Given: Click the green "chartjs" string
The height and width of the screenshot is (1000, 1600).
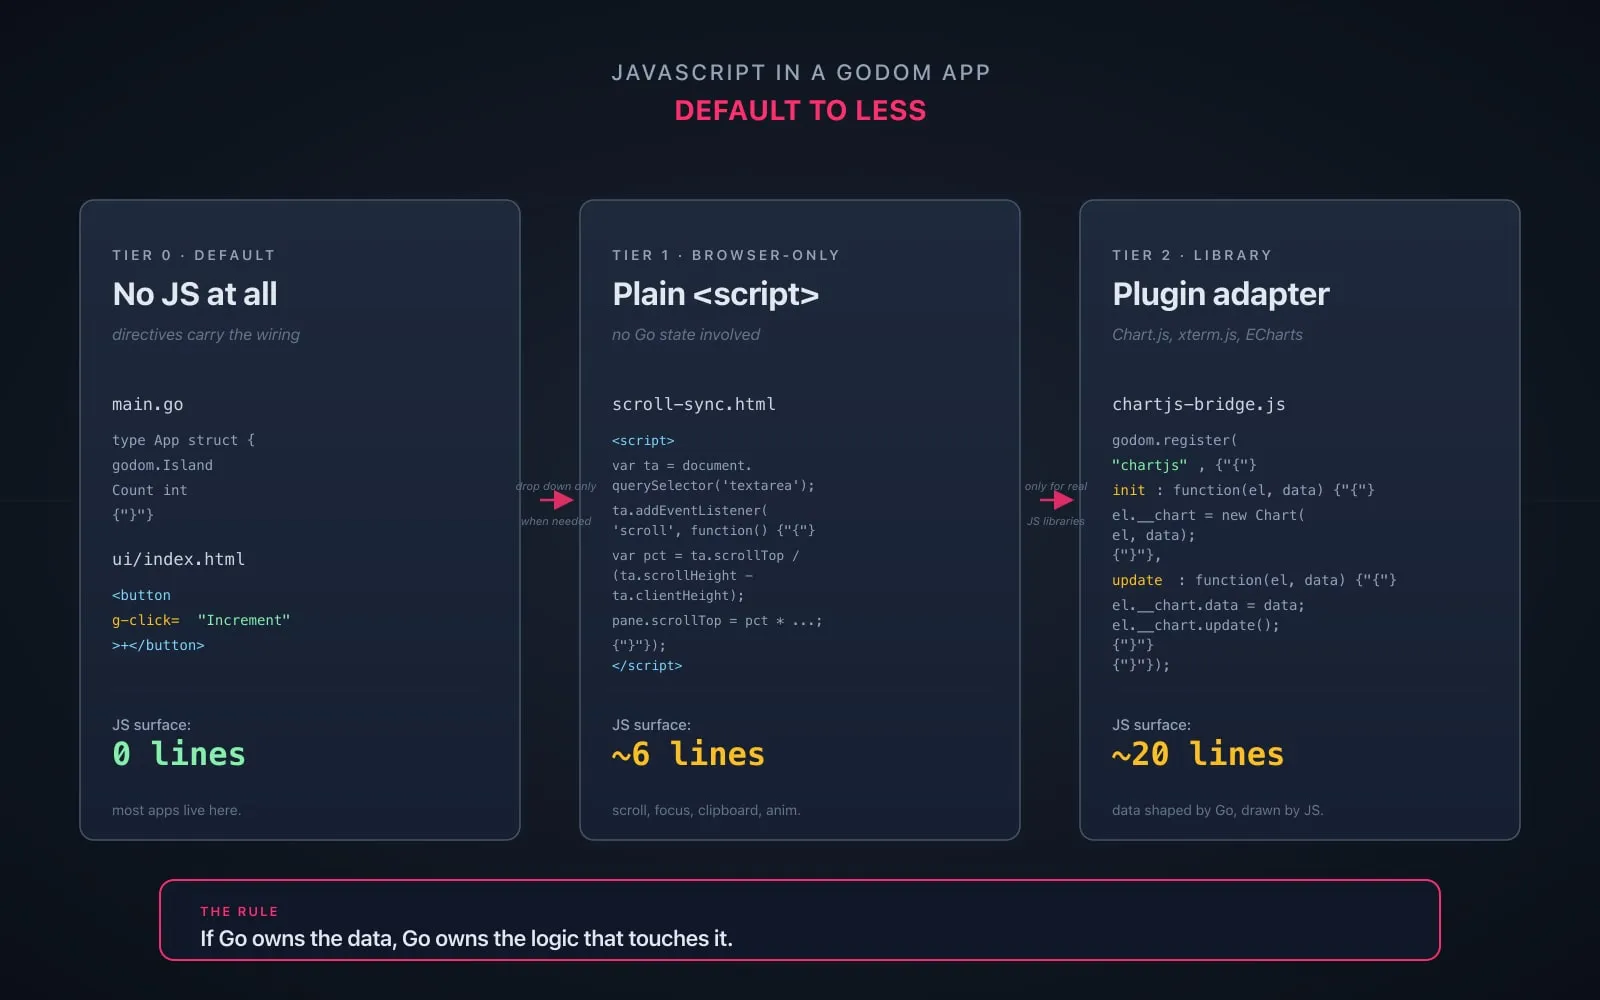Looking at the screenshot, I should tap(1150, 465).
